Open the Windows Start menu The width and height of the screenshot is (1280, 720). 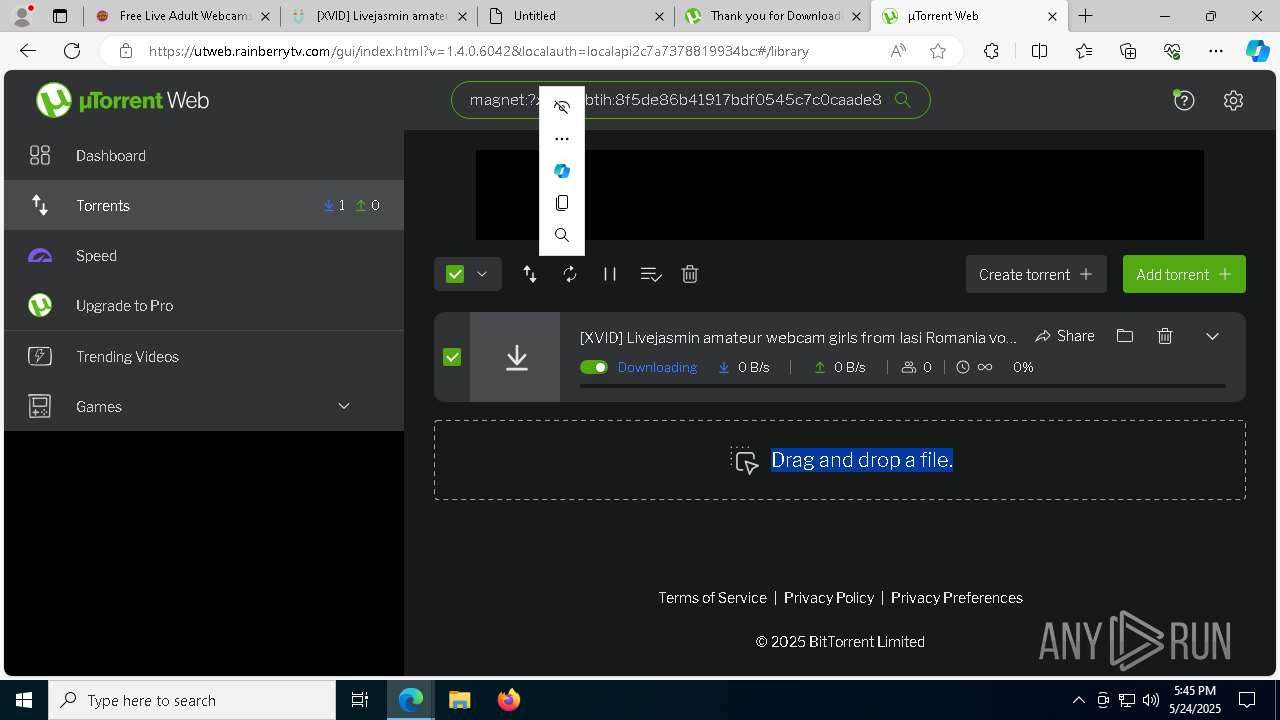[24, 700]
